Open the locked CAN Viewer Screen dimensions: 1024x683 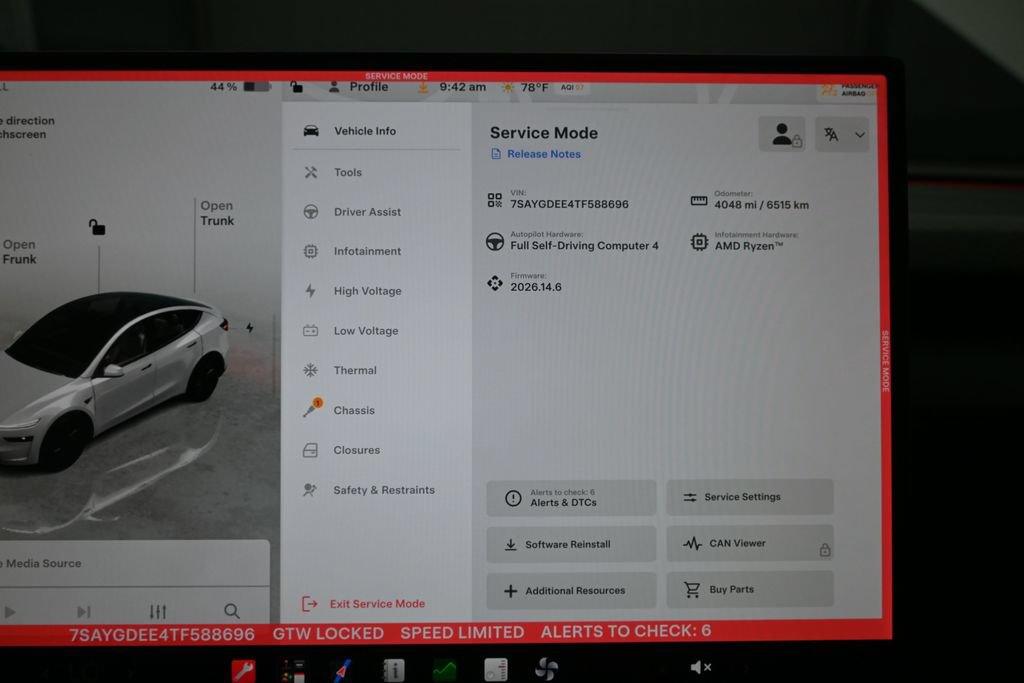(x=750, y=543)
